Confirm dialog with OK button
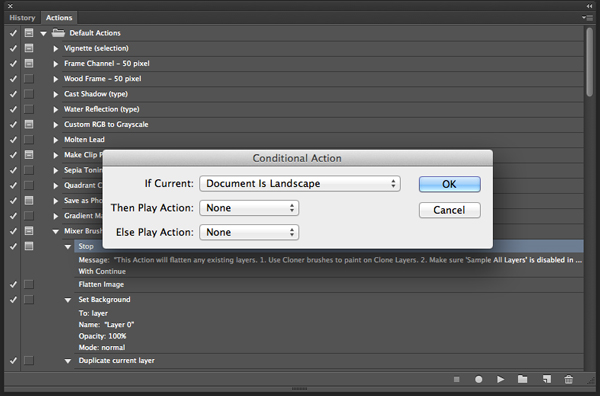The image size is (600, 396). 450,184
